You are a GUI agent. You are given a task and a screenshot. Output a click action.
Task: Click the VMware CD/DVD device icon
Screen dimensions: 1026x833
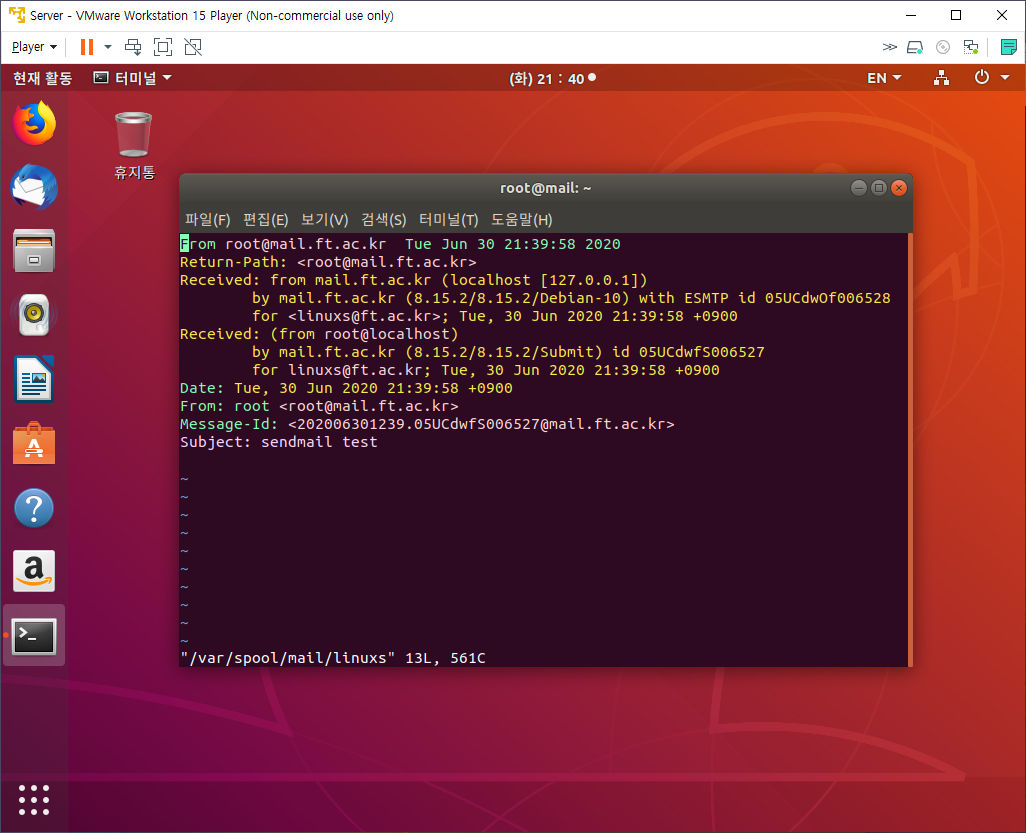(943, 46)
